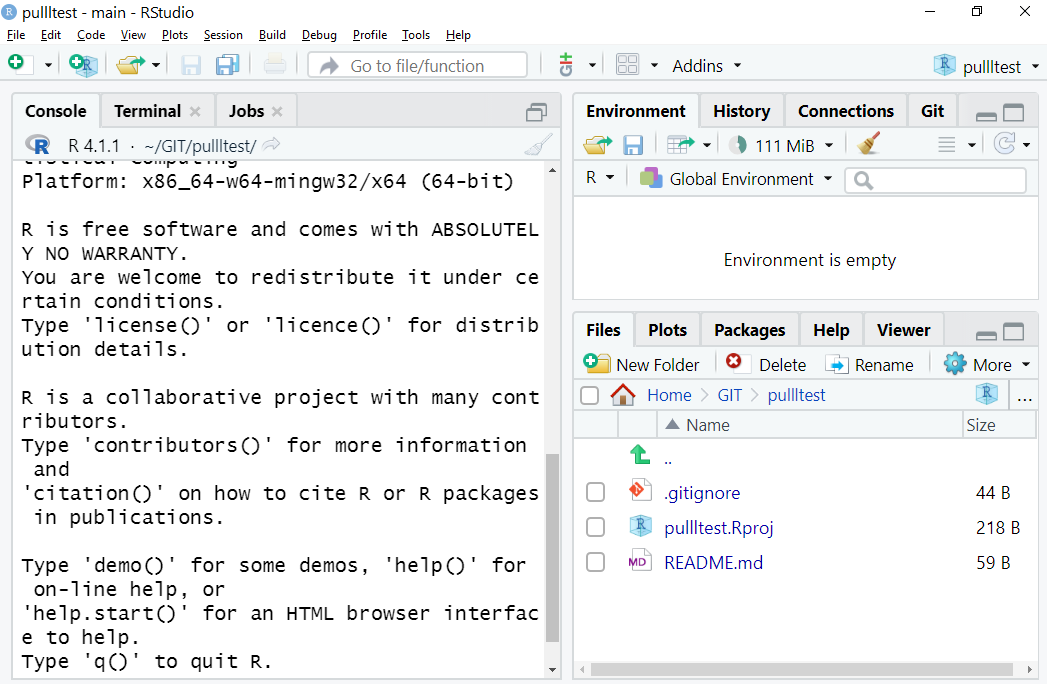Image resolution: width=1047 pixels, height=684 pixels.
Task: Expand the Addins dropdown
Action: tap(706, 64)
